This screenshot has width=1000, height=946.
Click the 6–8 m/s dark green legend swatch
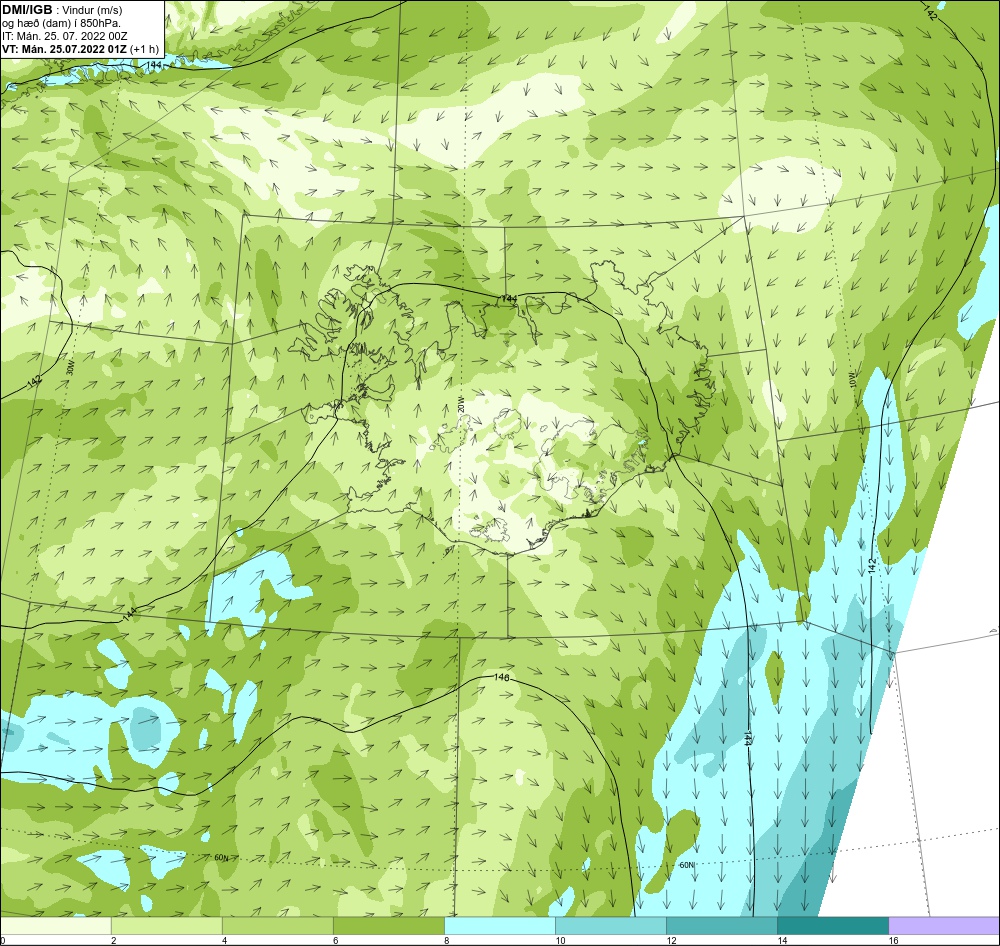click(388, 926)
